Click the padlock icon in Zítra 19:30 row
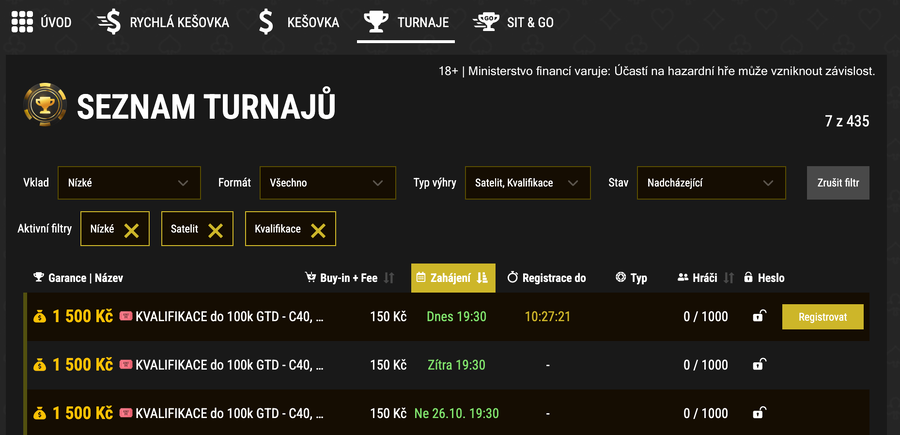The height and width of the screenshot is (435, 900). point(759,365)
